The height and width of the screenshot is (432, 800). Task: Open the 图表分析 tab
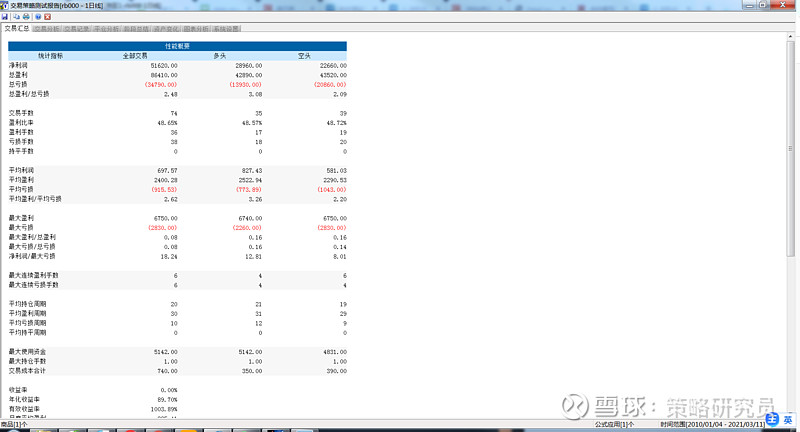[196, 29]
